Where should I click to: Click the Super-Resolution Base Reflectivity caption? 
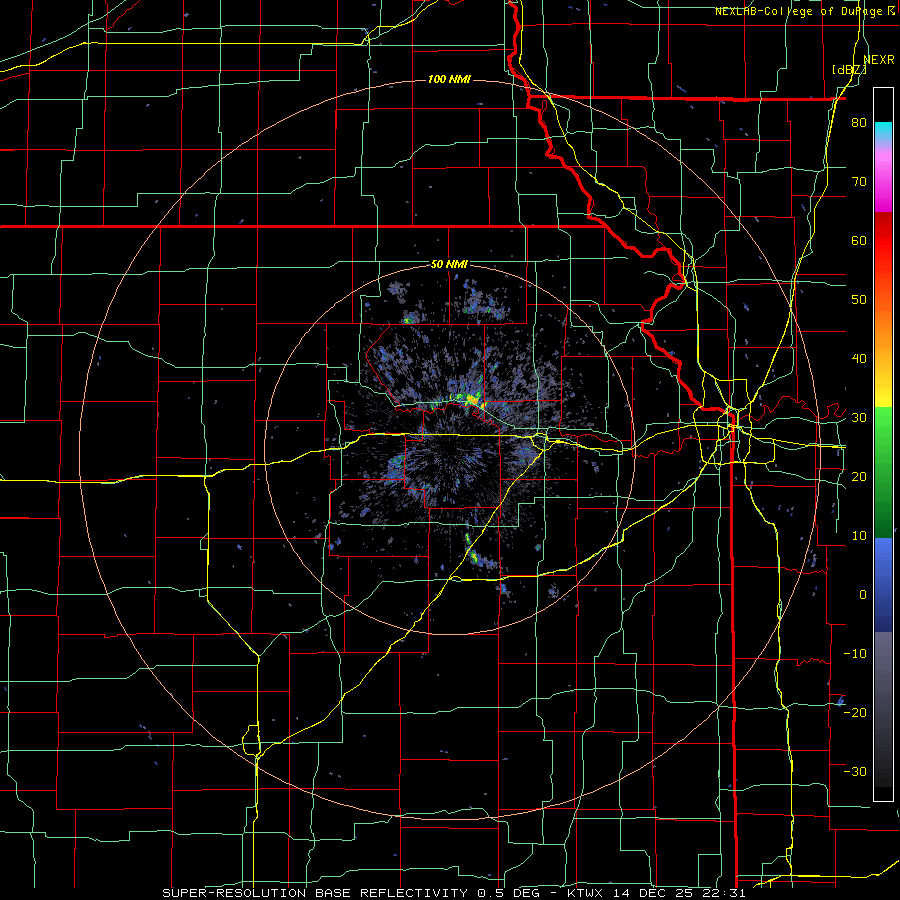[315, 893]
